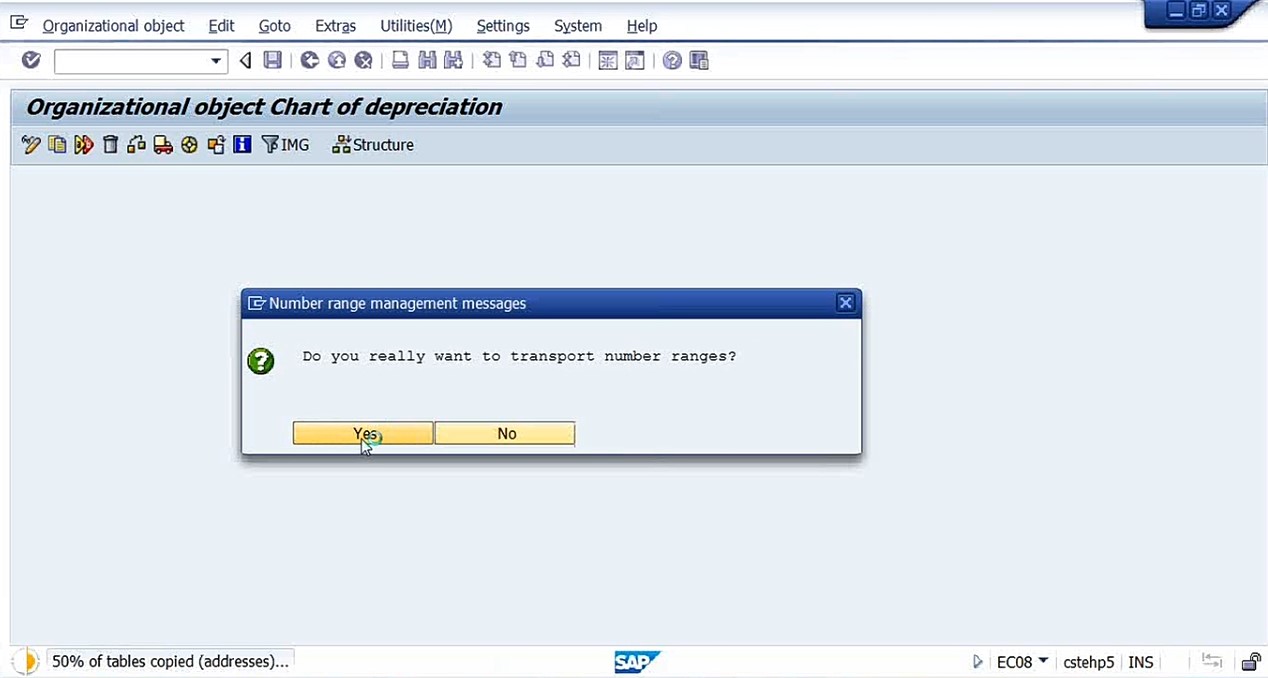Open the Utilities(M) menu
Screen dimensions: 1268x678
pyautogui.click(x=416, y=26)
